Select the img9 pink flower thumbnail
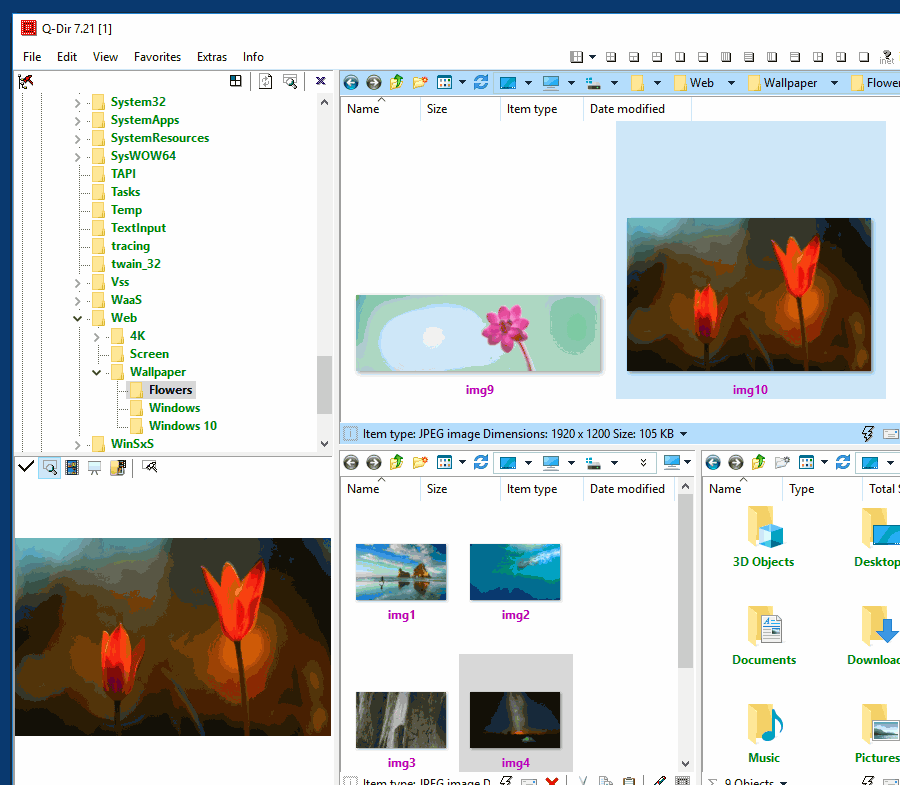This screenshot has width=900, height=785. coord(479,334)
